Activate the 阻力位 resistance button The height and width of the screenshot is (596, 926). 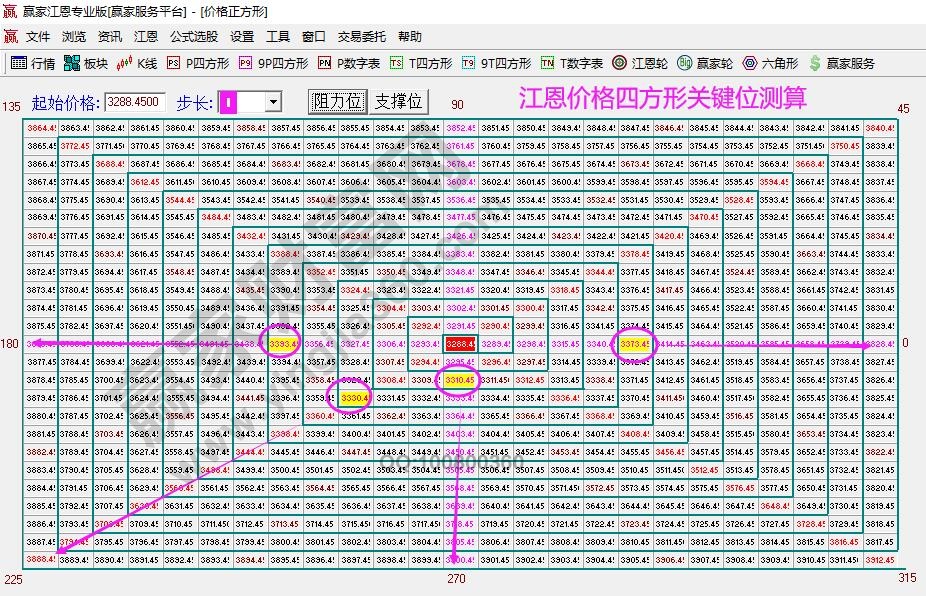click(x=337, y=101)
